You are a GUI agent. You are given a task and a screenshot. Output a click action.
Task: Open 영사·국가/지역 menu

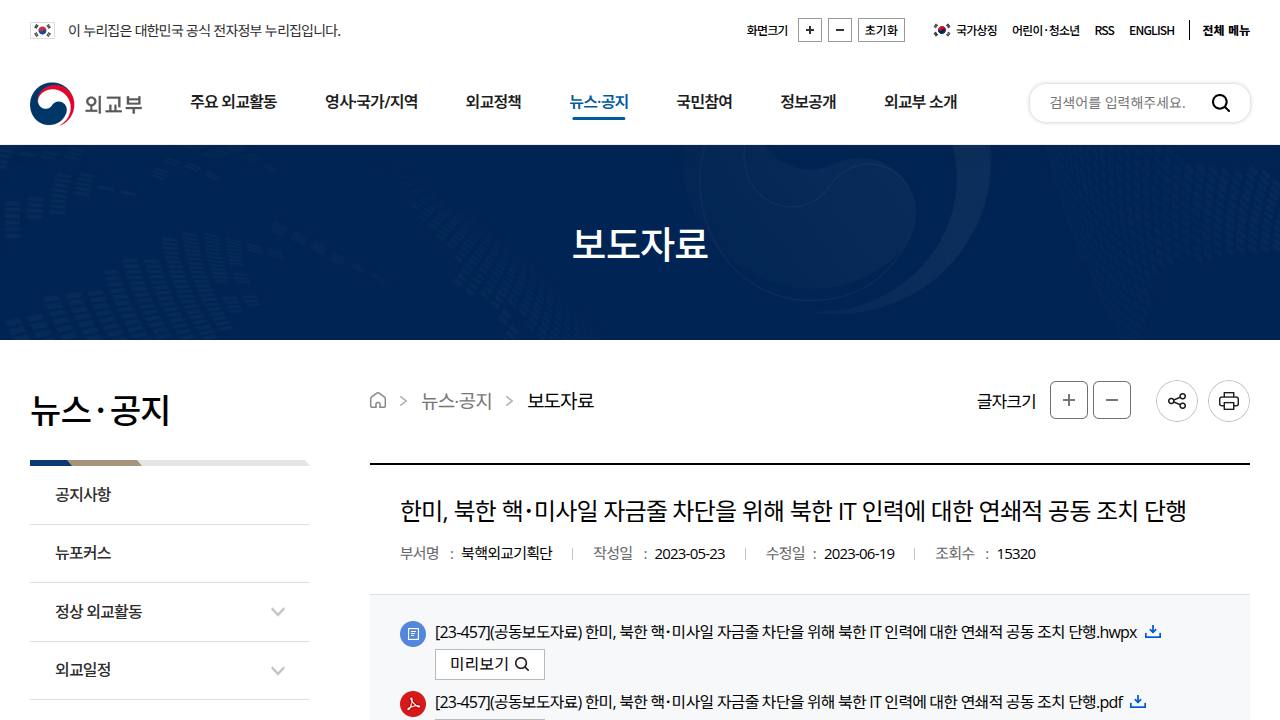[x=371, y=102]
